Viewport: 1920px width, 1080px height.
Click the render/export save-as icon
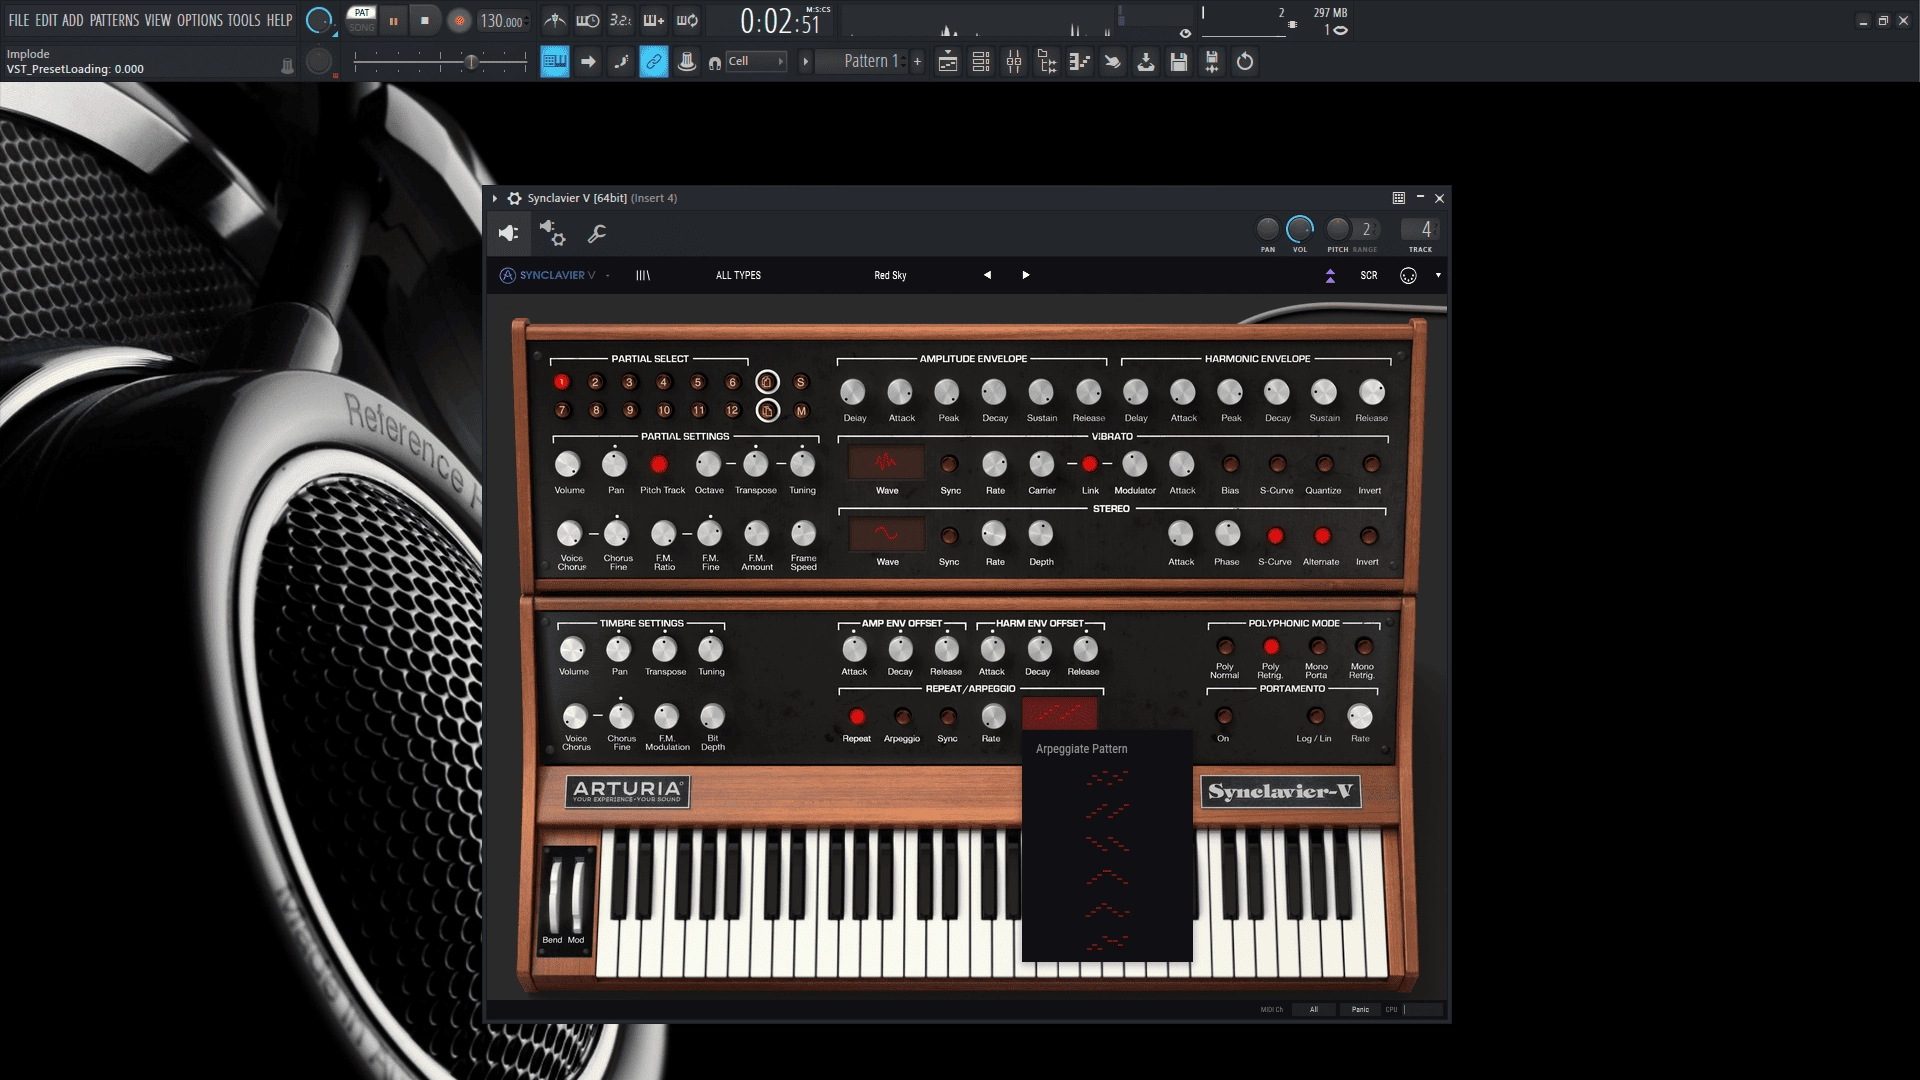click(1212, 62)
